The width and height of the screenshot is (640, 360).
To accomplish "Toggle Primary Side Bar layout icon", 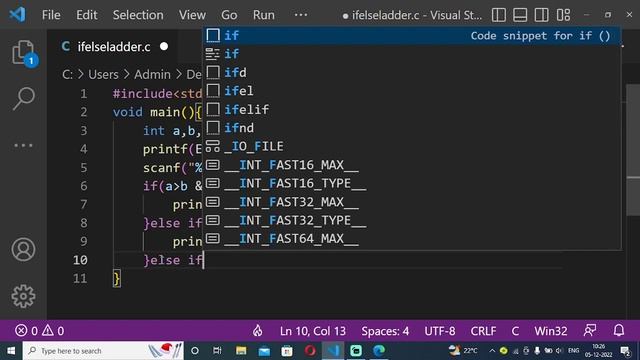I will coord(498,15).
